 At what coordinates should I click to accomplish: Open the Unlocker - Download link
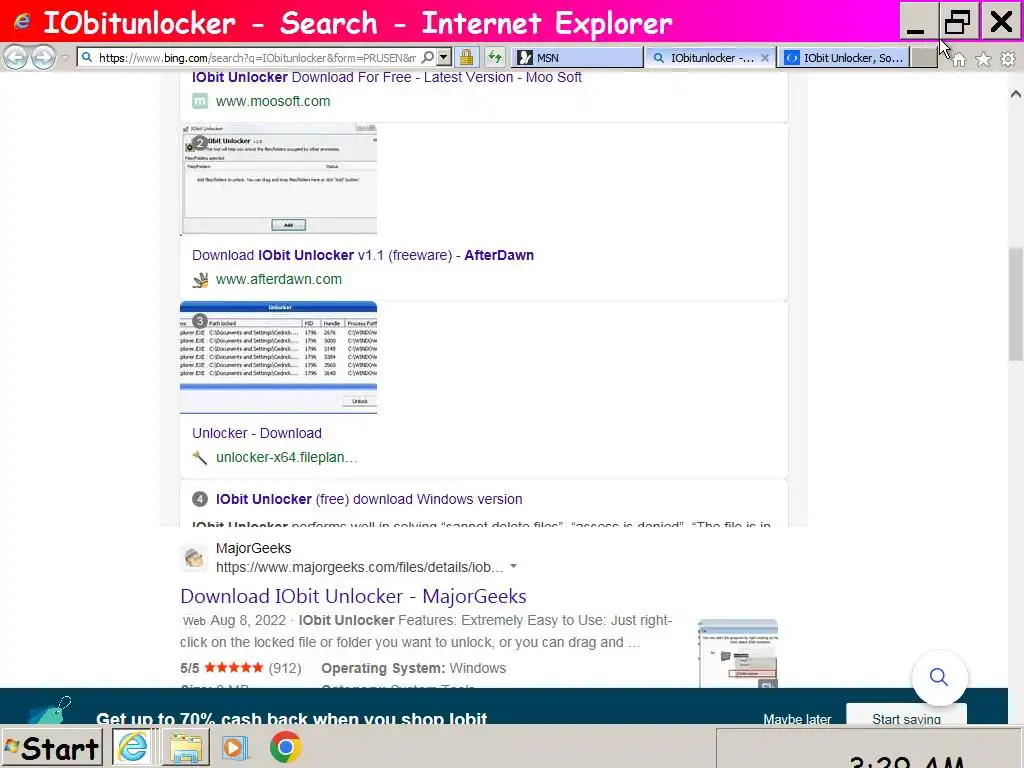point(257,433)
